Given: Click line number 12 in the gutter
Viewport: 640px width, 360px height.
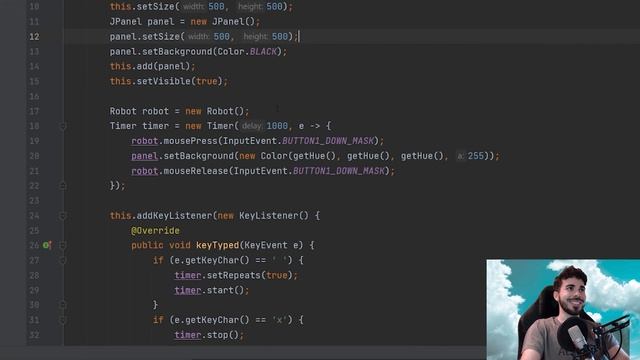Looking at the screenshot, I should pyautogui.click(x=34, y=37).
